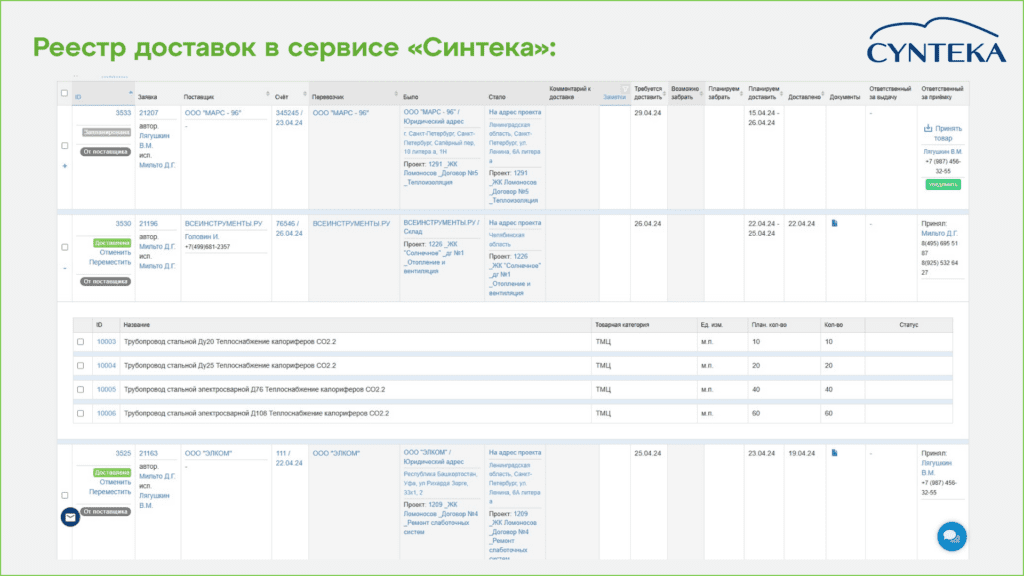Tick checkbox for item 10003

tap(81, 342)
